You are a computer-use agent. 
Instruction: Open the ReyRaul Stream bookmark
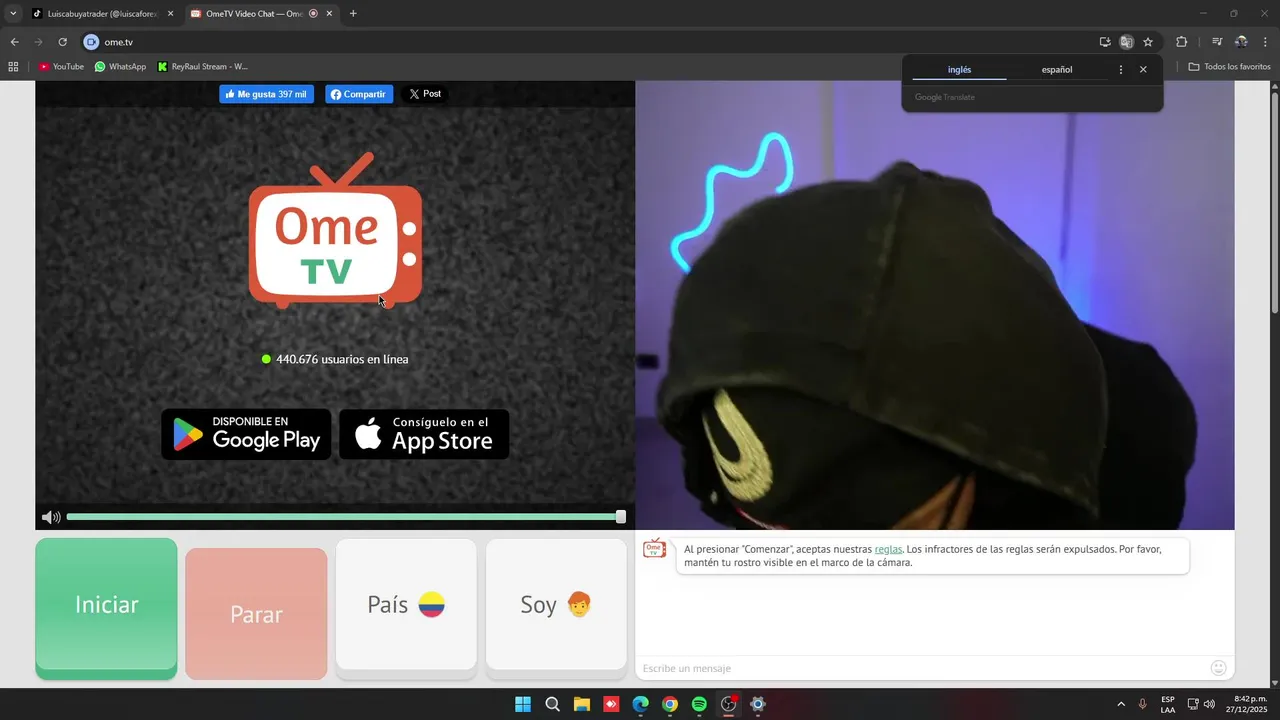[x=203, y=67]
